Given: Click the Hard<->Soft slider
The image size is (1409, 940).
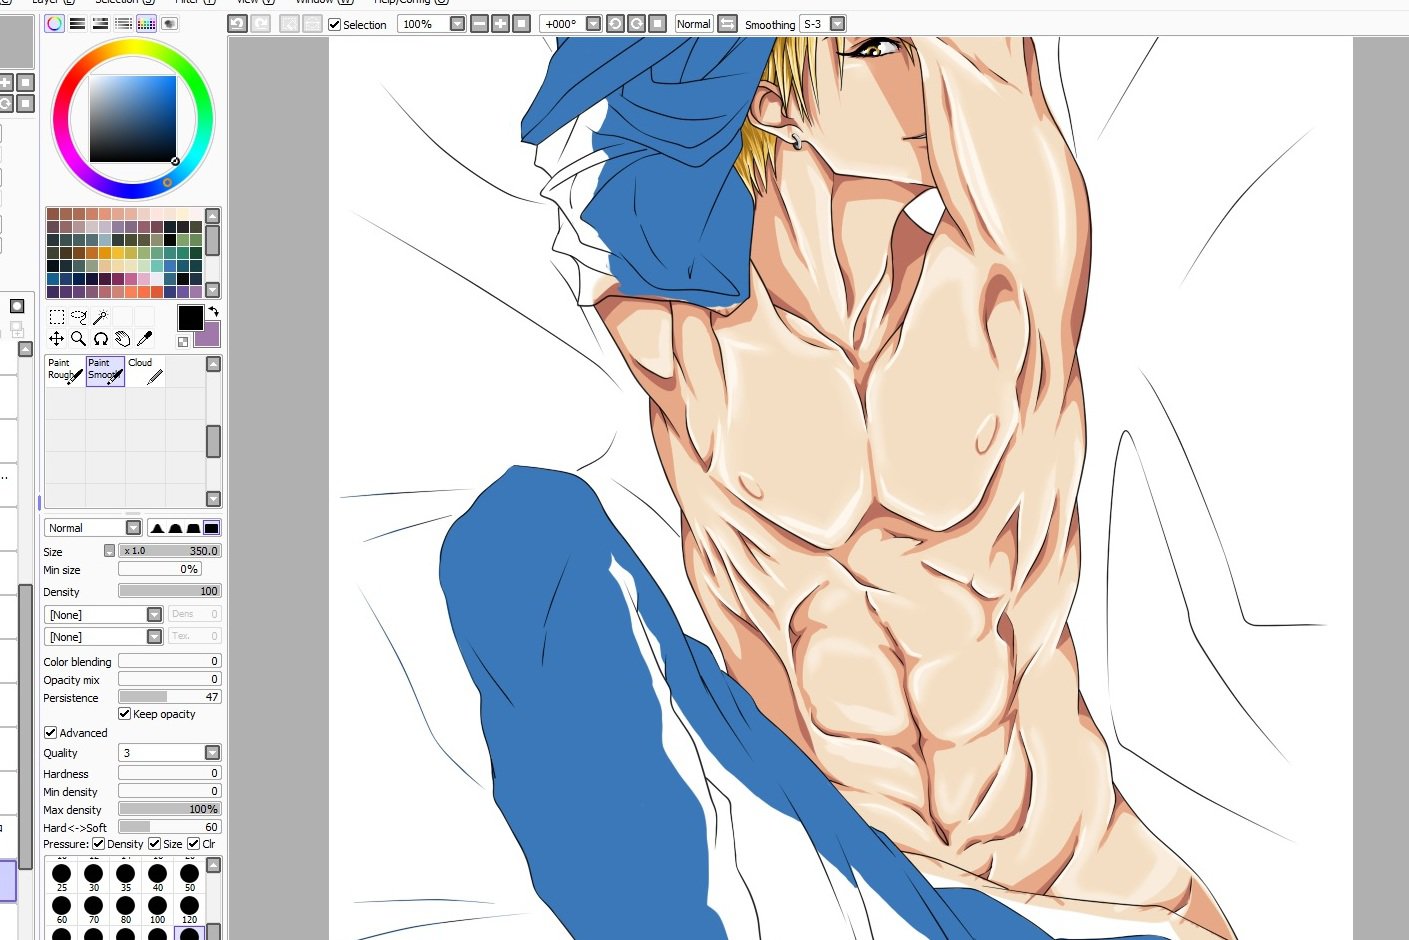Looking at the screenshot, I should click(169, 827).
